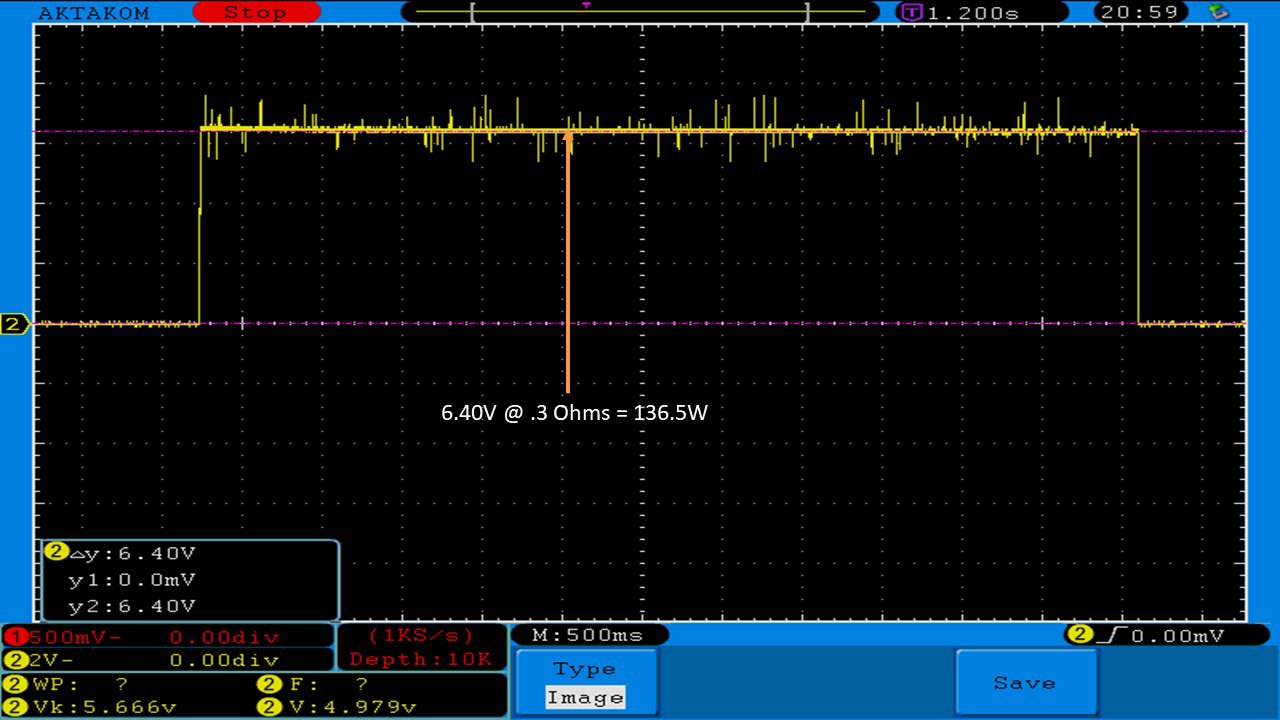This screenshot has width=1280, height=720.
Task: Click the waveform memory position bar
Action: (638, 12)
